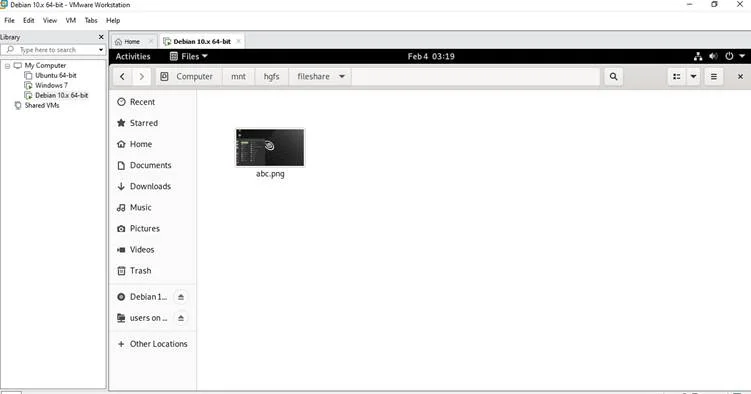Open Other Locations
Viewport: 751px width, 394px height.
click(x=153, y=344)
